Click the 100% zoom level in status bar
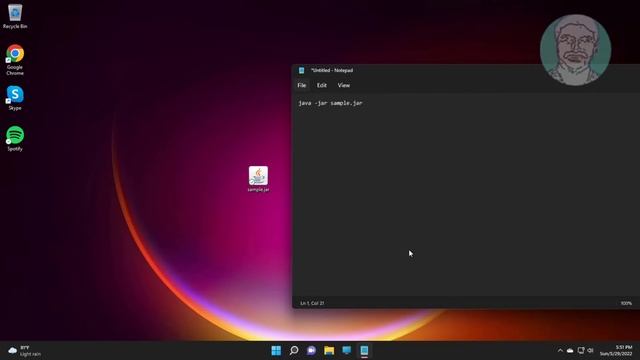640x360 pixels. (x=626, y=303)
